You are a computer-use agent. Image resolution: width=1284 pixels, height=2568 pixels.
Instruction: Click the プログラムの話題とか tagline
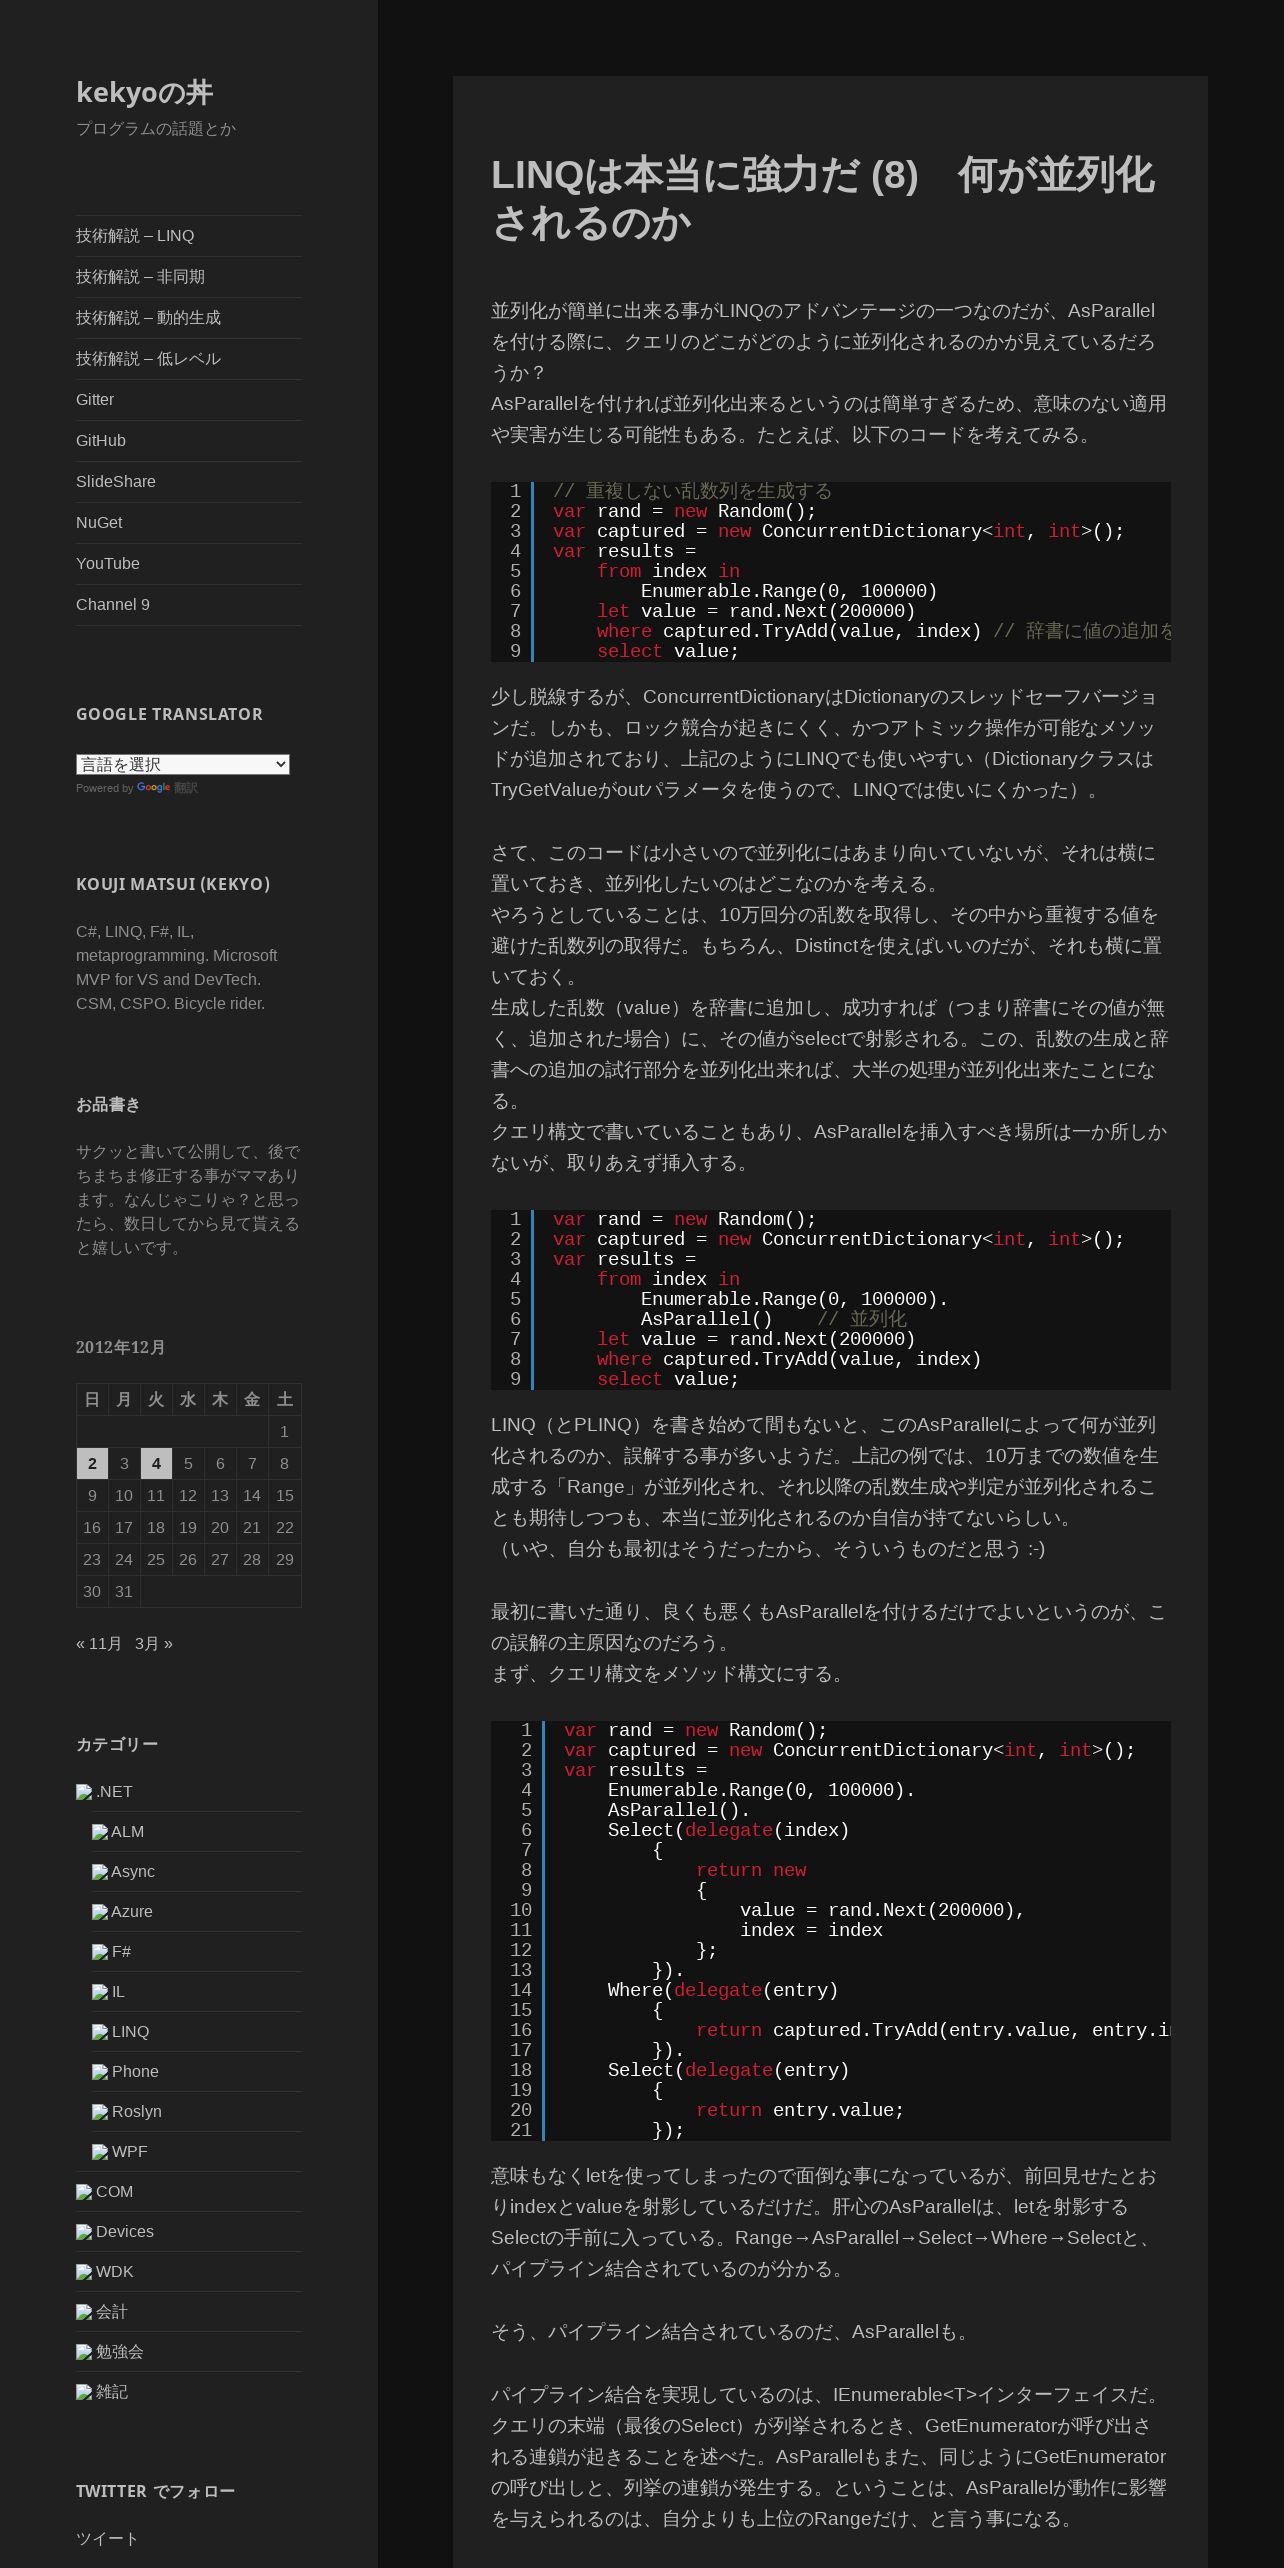coord(156,129)
